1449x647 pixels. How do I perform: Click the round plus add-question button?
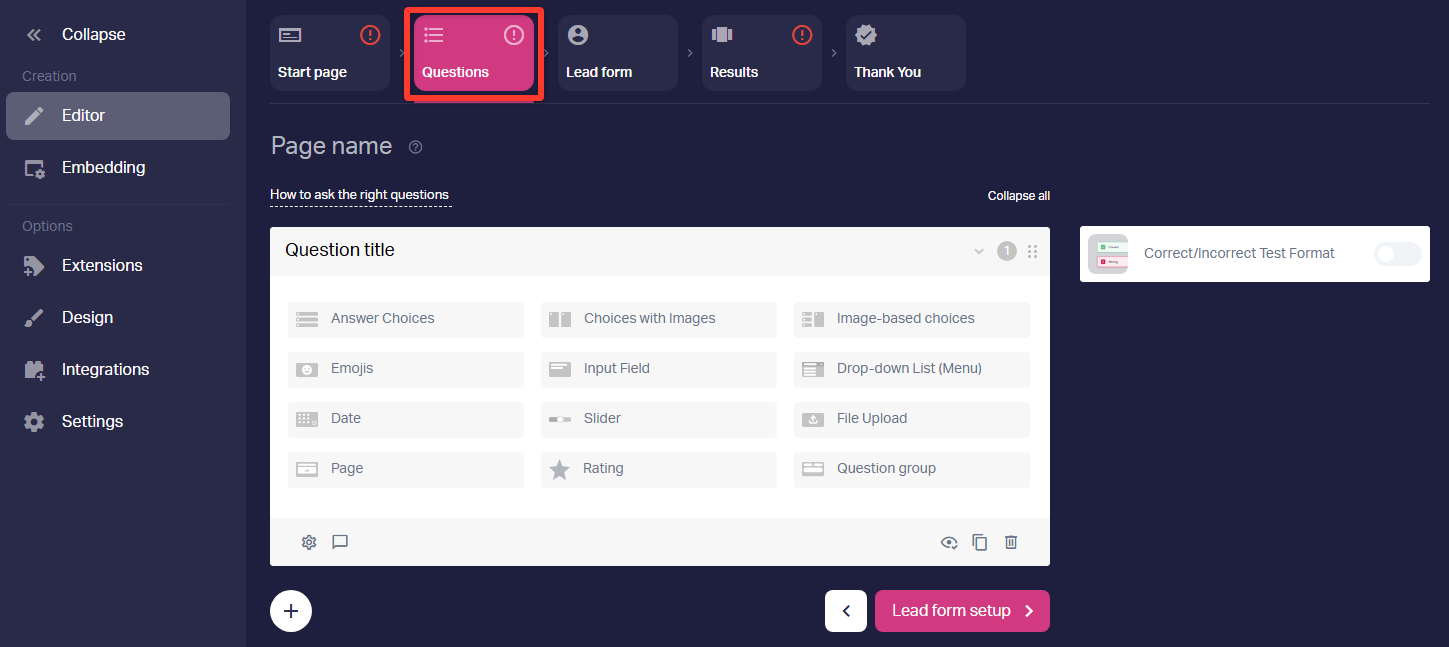tap(291, 611)
